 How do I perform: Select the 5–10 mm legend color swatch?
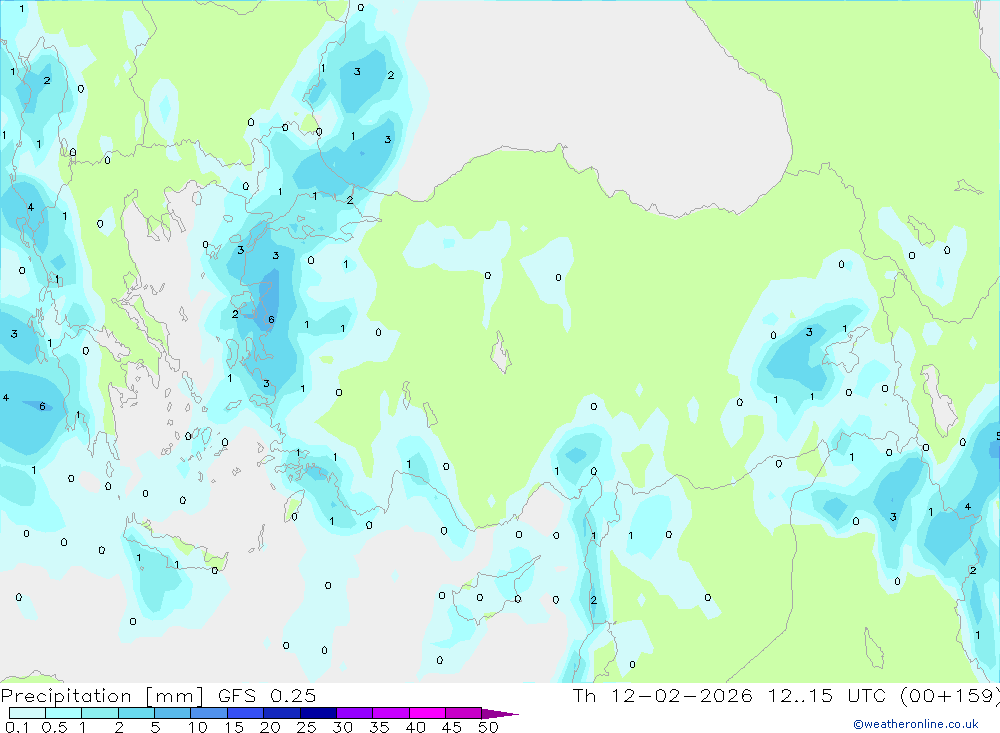click(173, 713)
